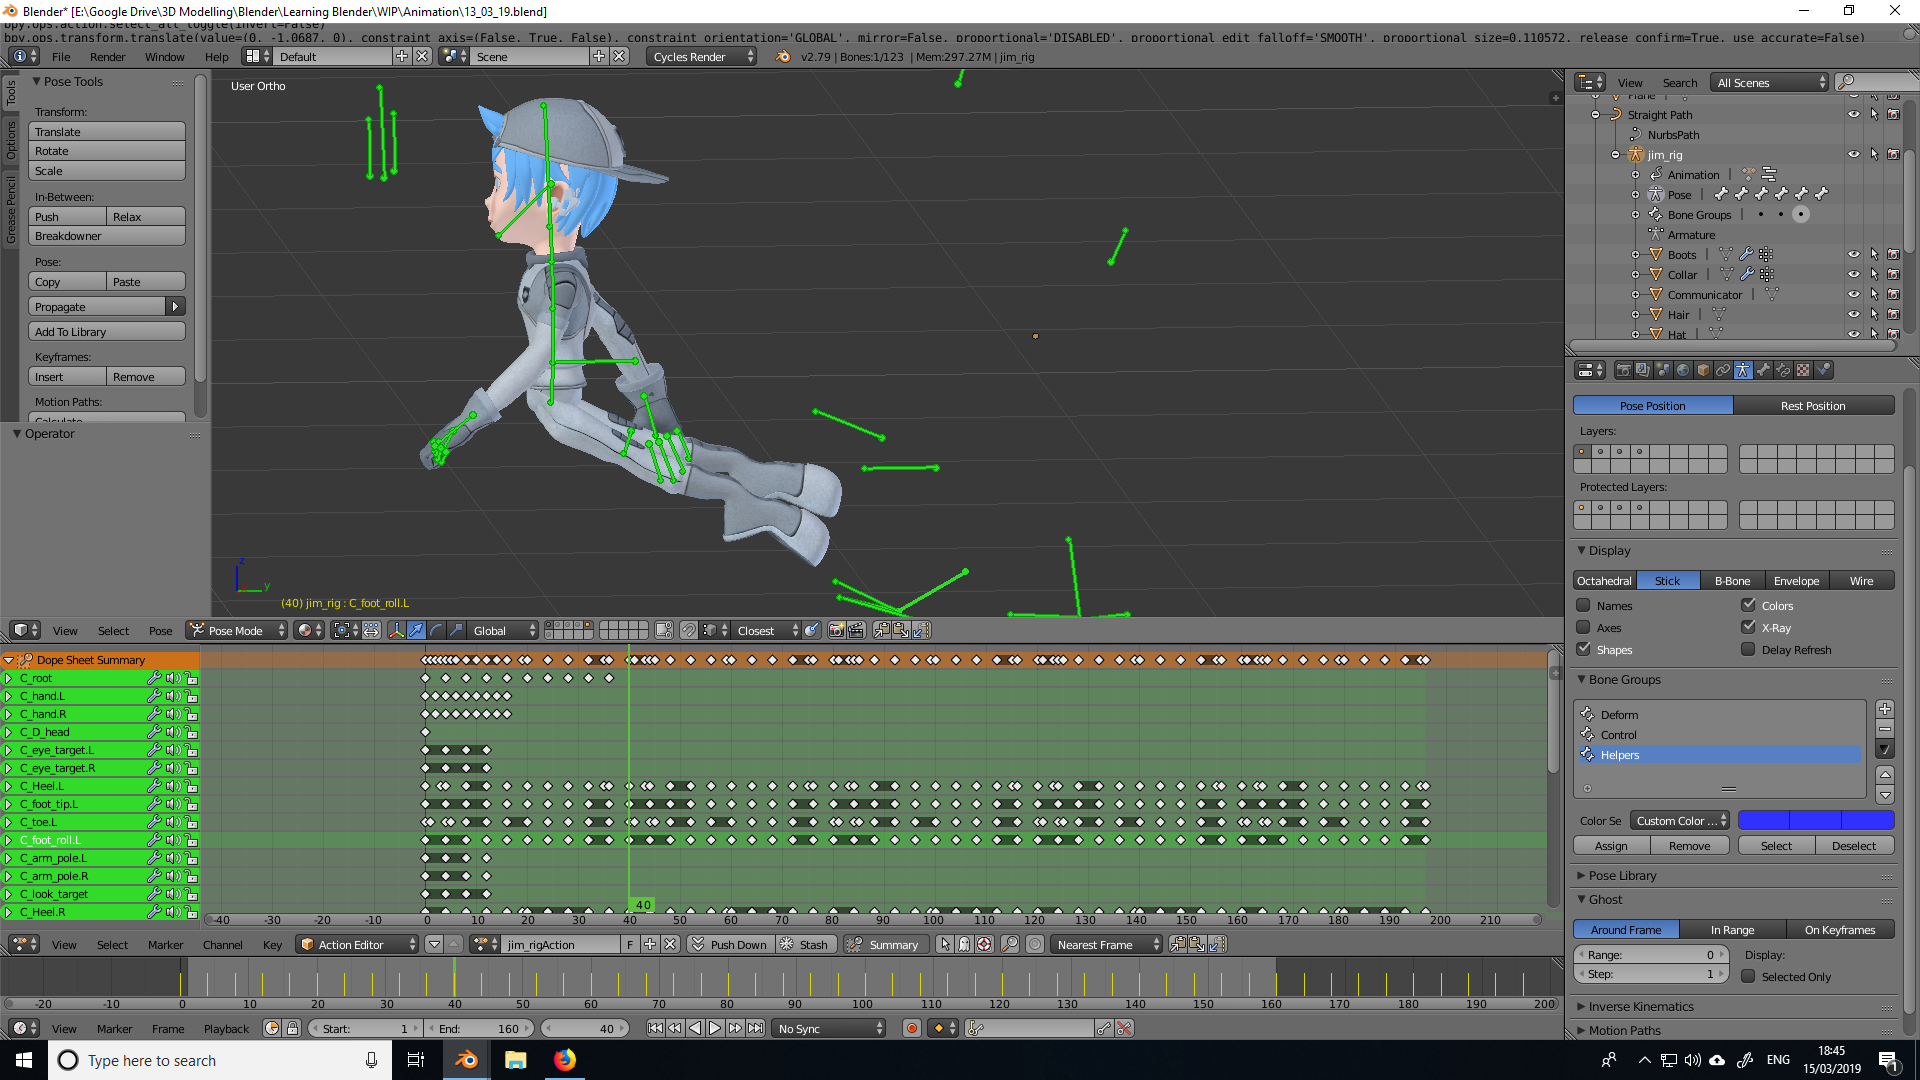Click the Stash action button
Screen dimensions: 1920x1080
pos(805,945)
